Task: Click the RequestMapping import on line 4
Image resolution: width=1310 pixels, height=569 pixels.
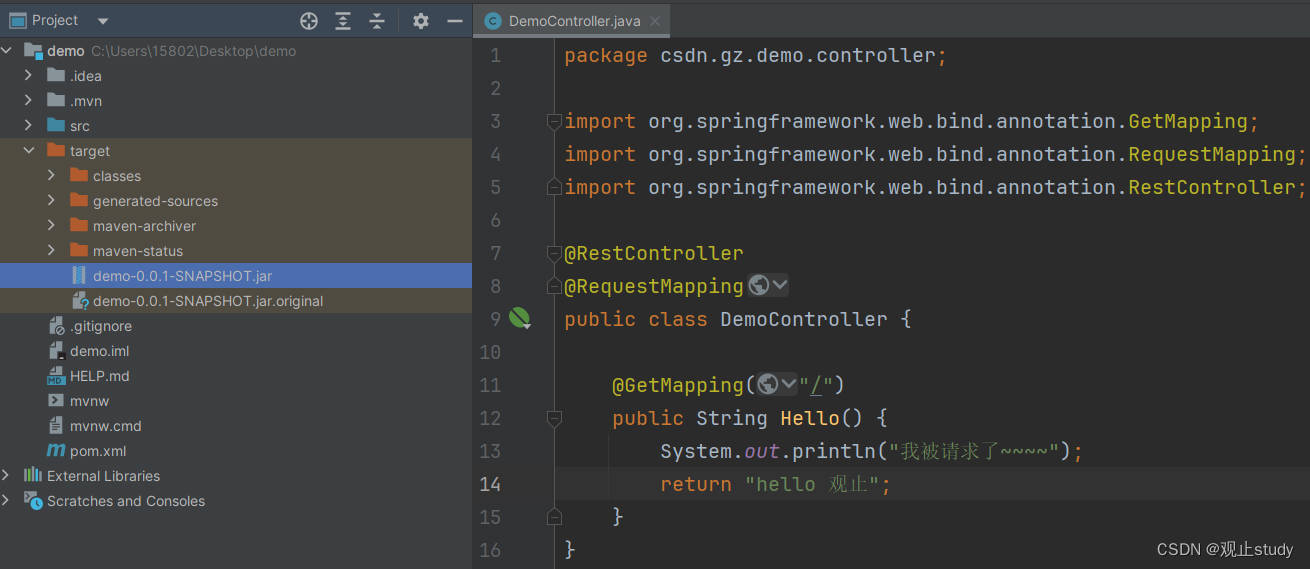Action: pyautogui.click(x=1212, y=155)
